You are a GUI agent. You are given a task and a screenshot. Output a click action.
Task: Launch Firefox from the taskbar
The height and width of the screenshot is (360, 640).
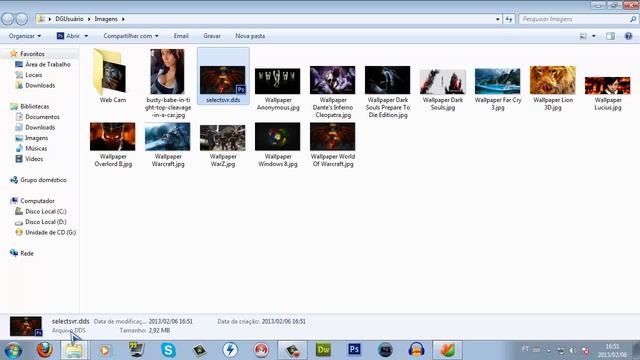click(x=44, y=350)
